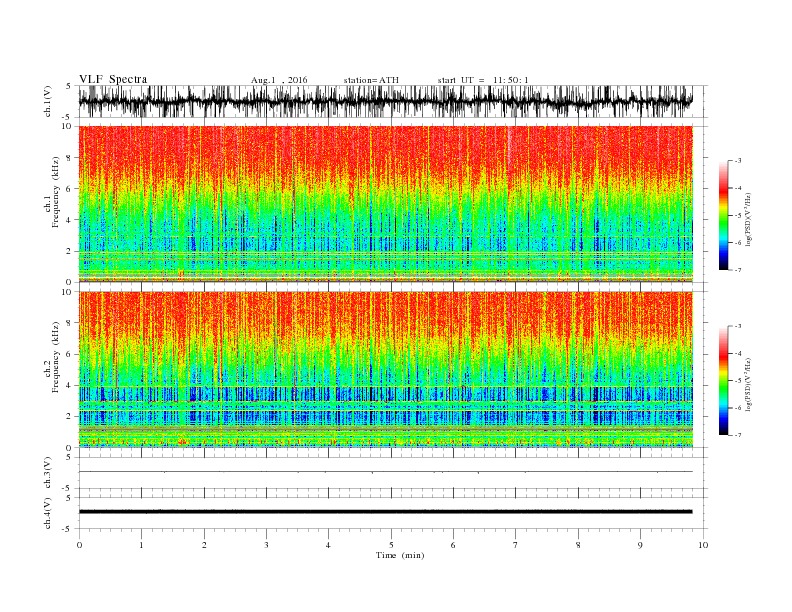Click the '4' tick on Time axis

pos(328,545)
